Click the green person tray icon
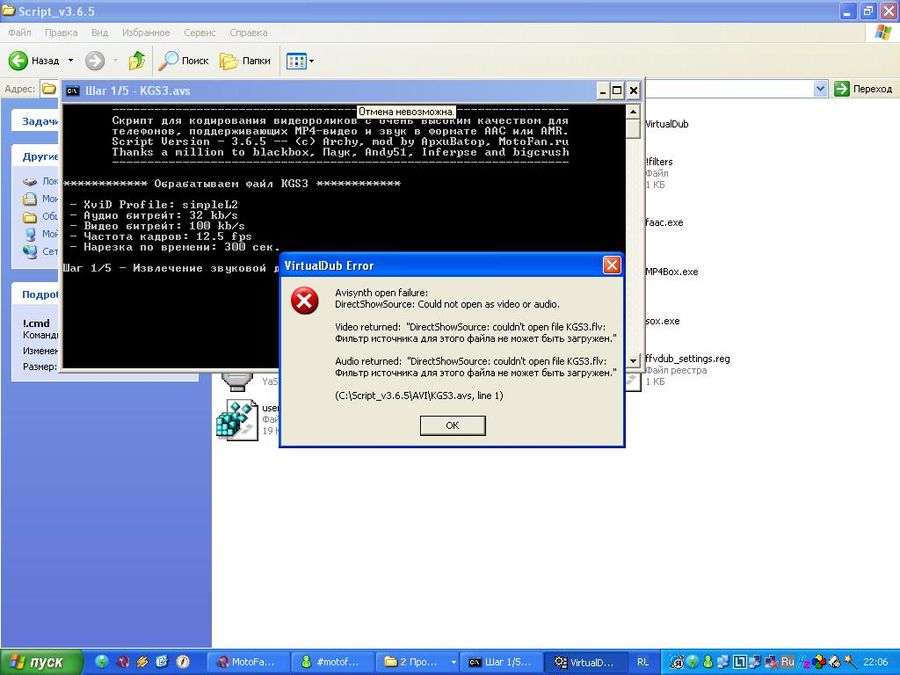This screenshot has height=675, width=900. pyautogui.click(x=708, y=662)
